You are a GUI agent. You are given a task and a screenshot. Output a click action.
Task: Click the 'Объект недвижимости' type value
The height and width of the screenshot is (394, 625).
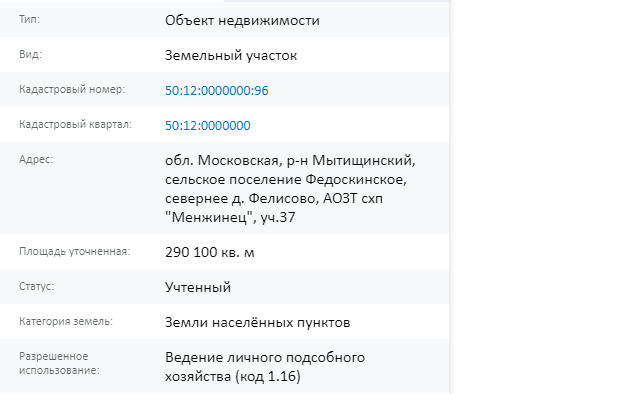tap(242, 20)
